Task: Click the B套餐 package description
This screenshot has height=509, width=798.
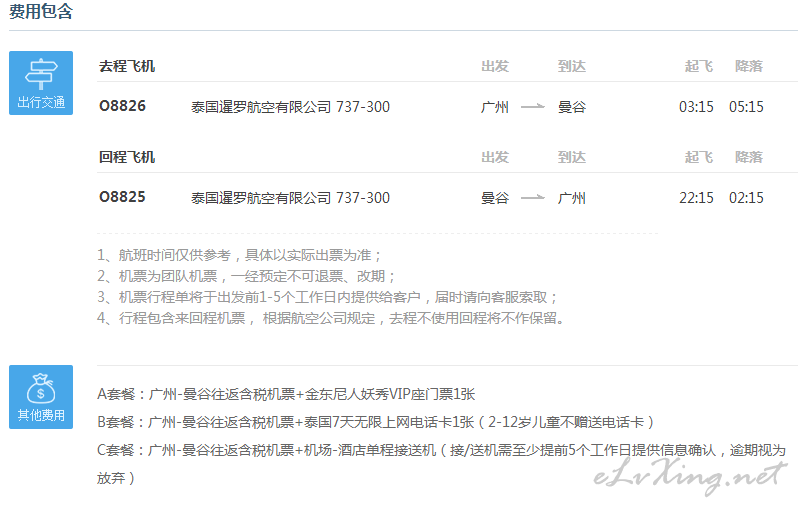Action: point(376,422)
